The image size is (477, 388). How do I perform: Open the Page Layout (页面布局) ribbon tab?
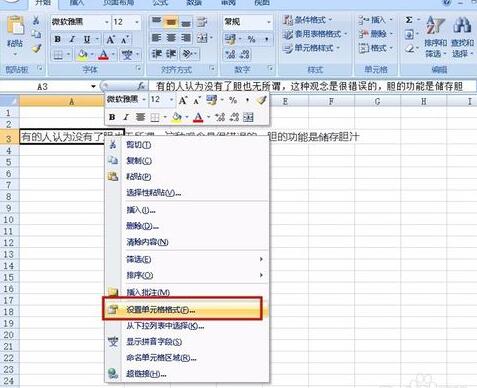(x=119, y=3)
